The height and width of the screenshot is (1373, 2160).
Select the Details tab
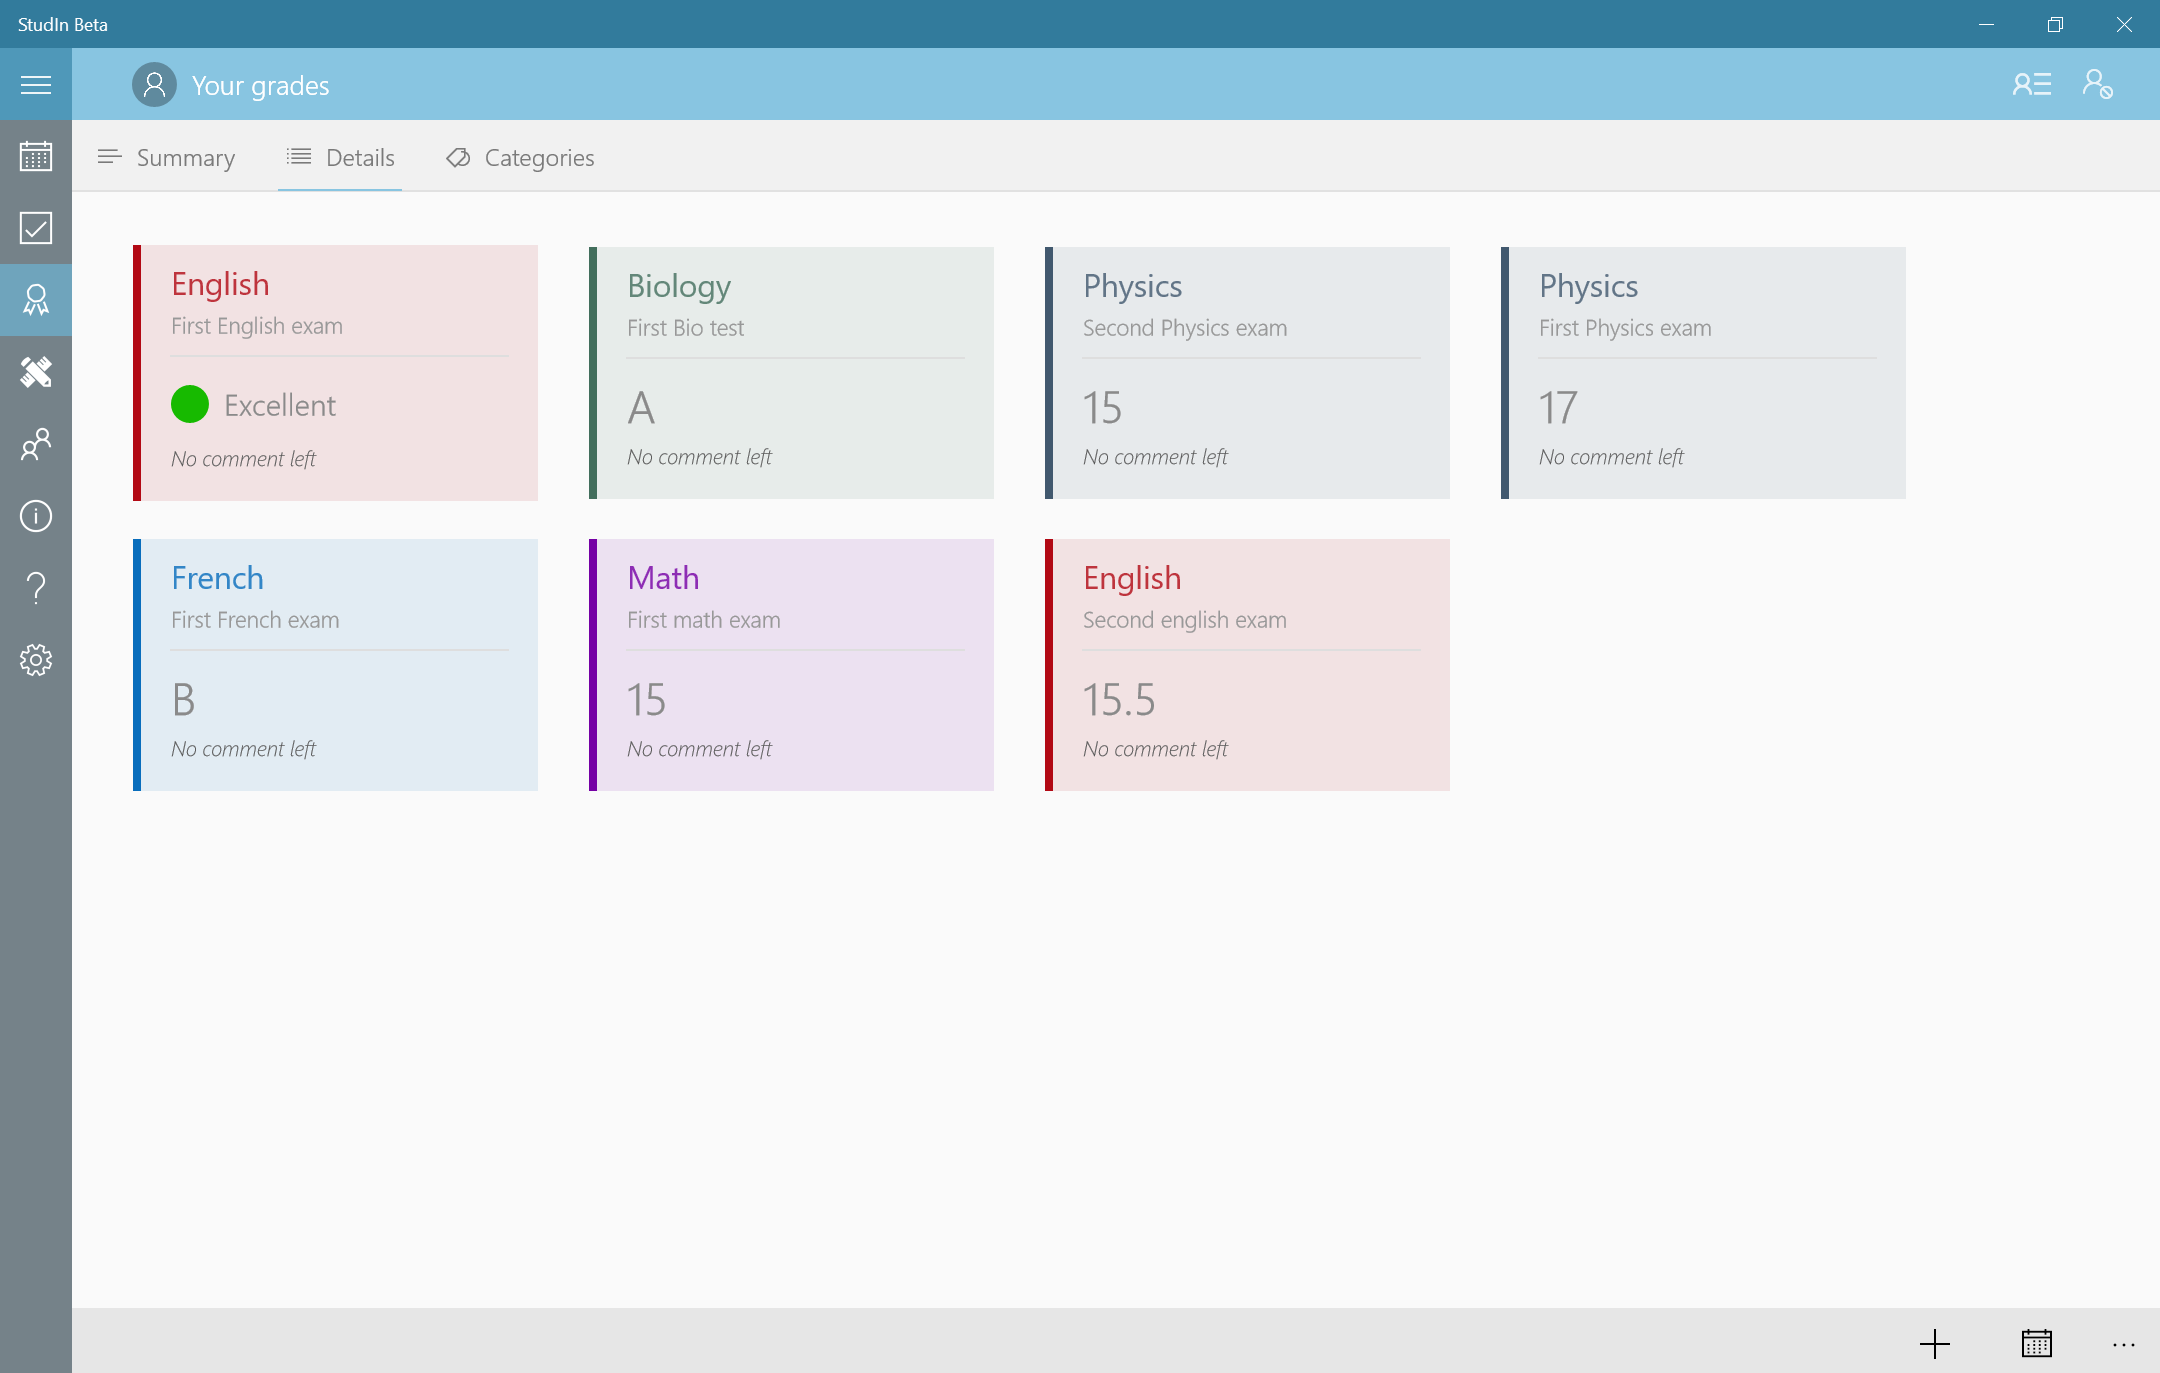click(340, 158)
